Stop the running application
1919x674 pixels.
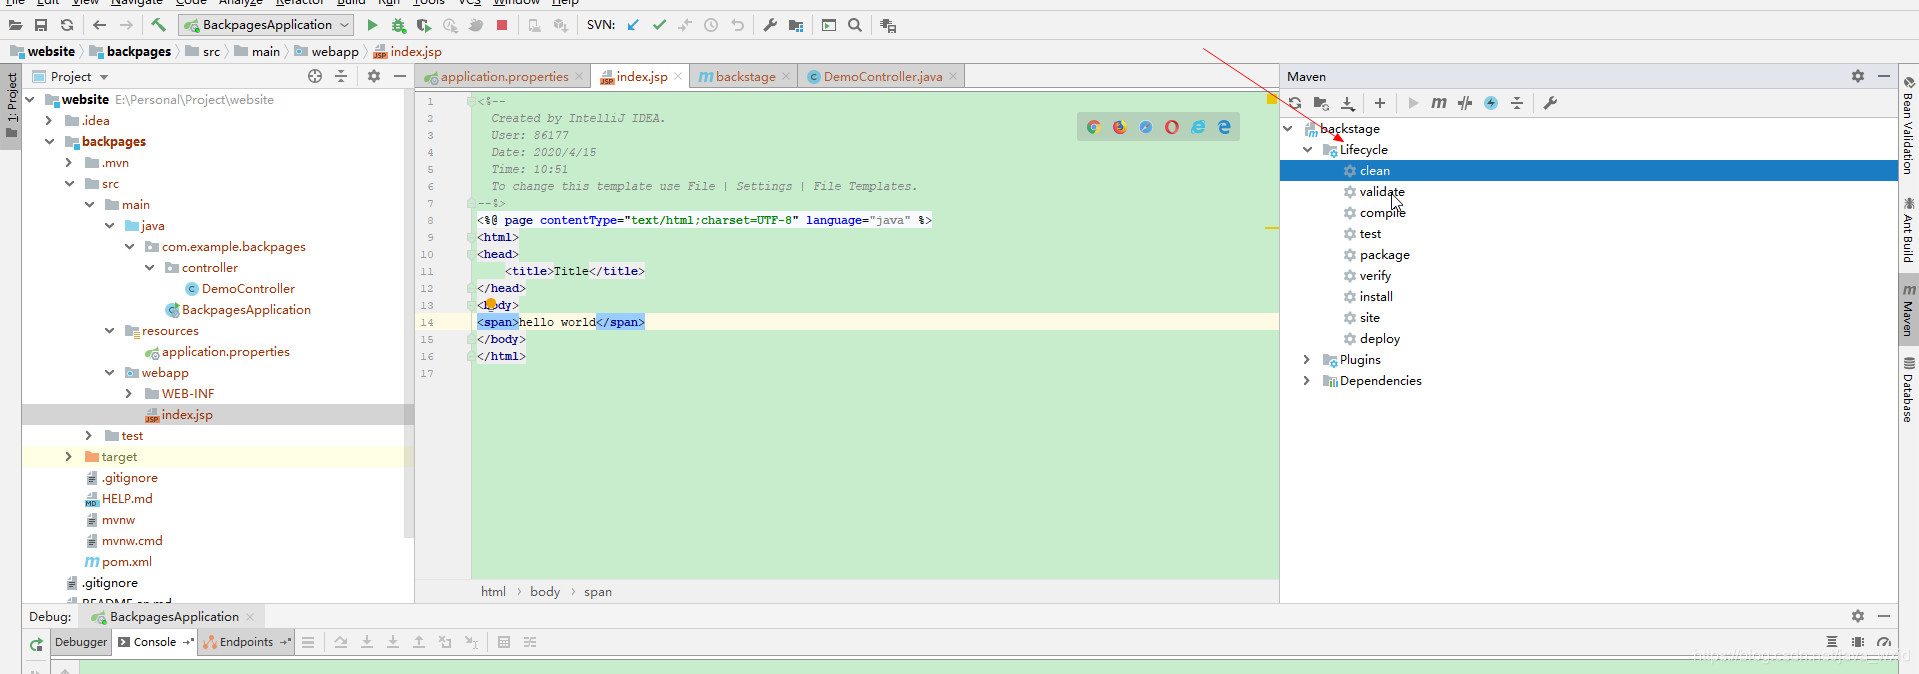pyautogui.click(x=502, y=25)
